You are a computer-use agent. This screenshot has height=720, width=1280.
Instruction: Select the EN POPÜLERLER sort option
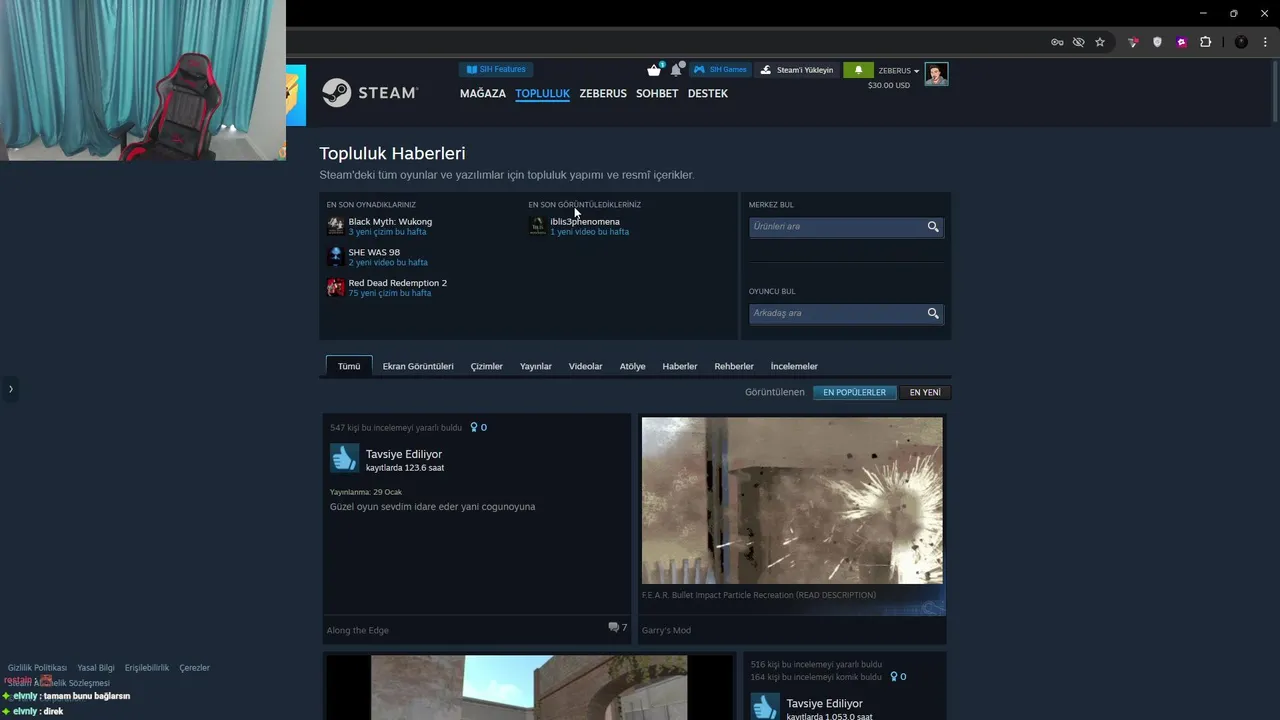pyautogui.click(x=854, y=393)
